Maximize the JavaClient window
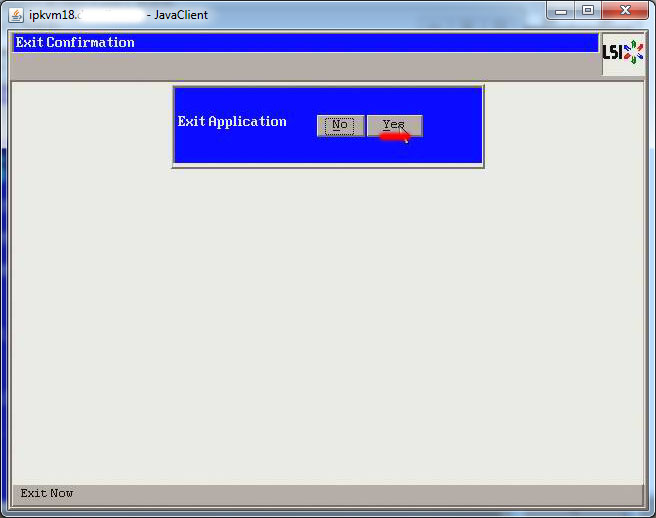Screen dimensions: 656x518 [x=589, y=11]
